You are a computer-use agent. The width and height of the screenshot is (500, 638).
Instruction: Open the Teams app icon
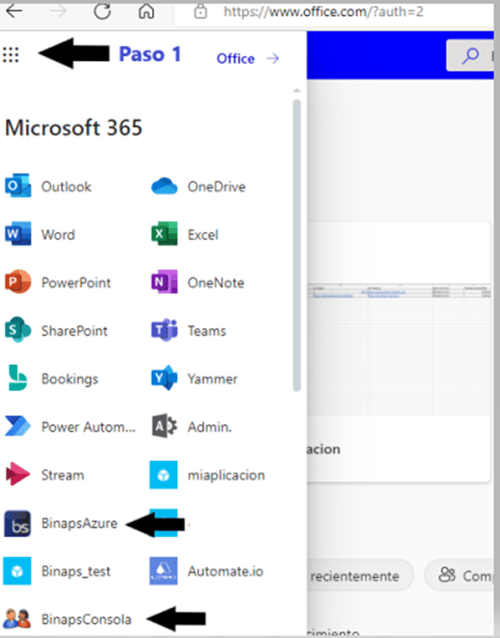click(164, 330)
